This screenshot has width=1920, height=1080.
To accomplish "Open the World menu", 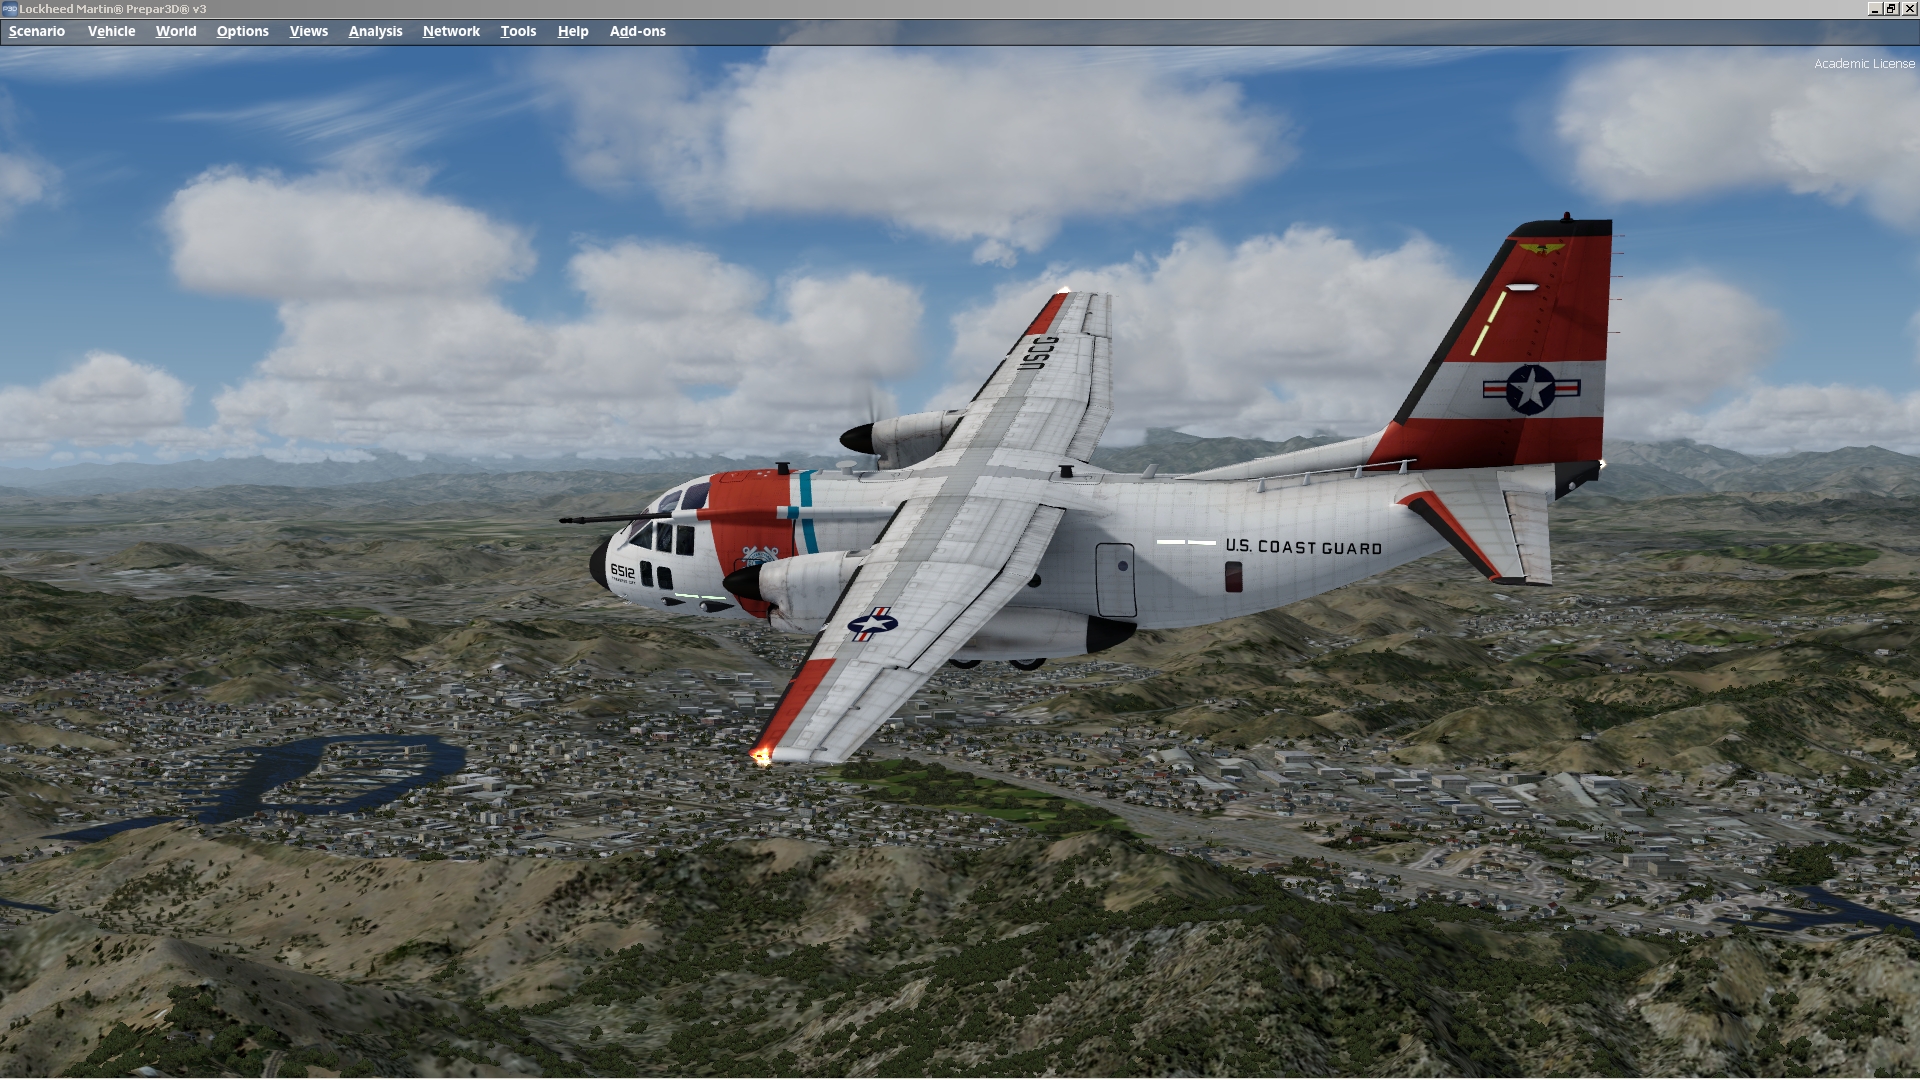I will click(x=176, y=31).
